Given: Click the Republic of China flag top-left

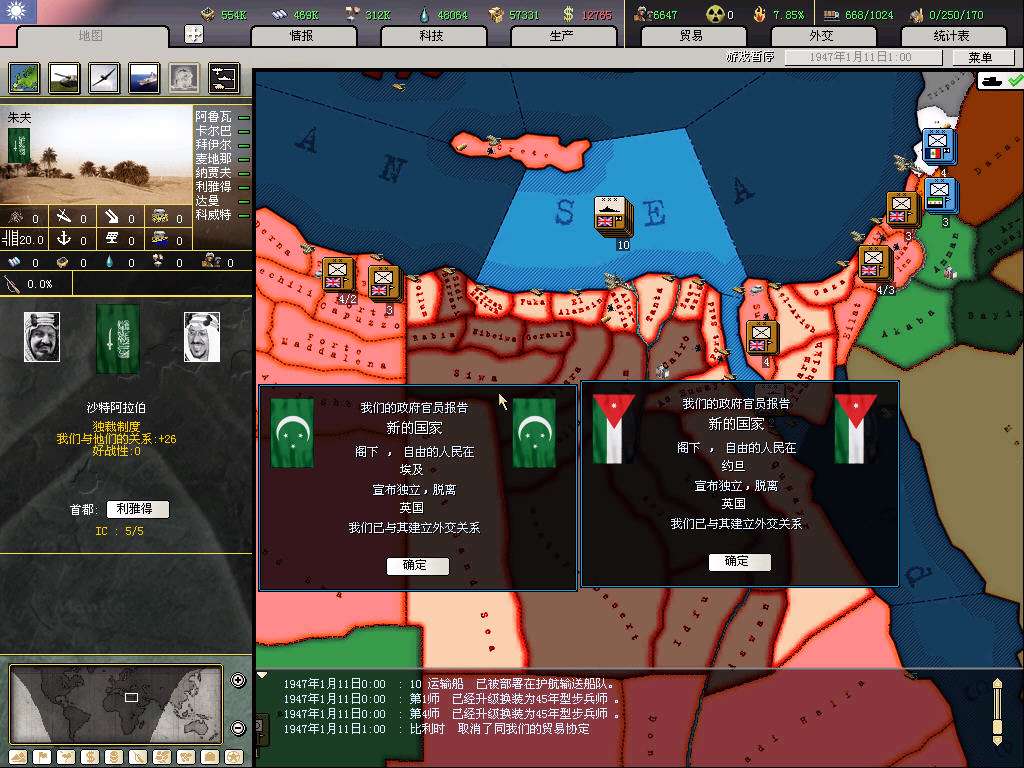Looking at the screenshot, I should [18, 11].
